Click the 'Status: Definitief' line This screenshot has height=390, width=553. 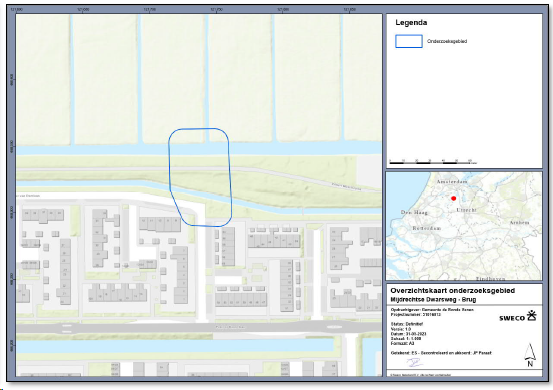click(407, 324)
